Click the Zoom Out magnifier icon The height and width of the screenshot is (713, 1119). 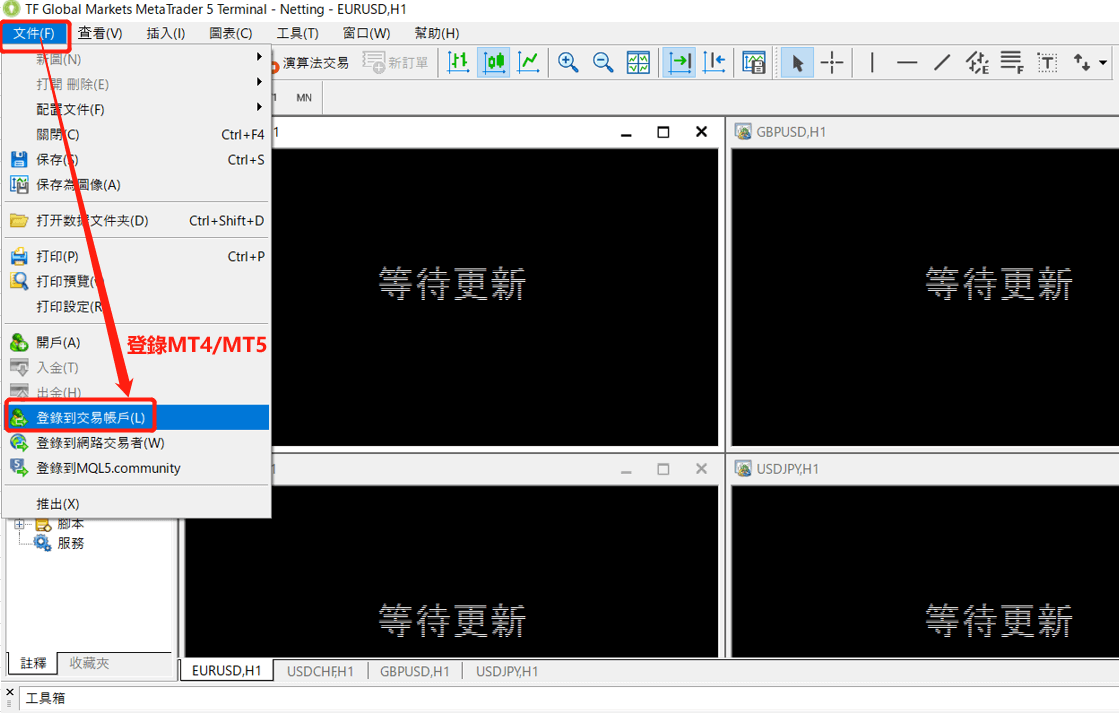point(602,62)
